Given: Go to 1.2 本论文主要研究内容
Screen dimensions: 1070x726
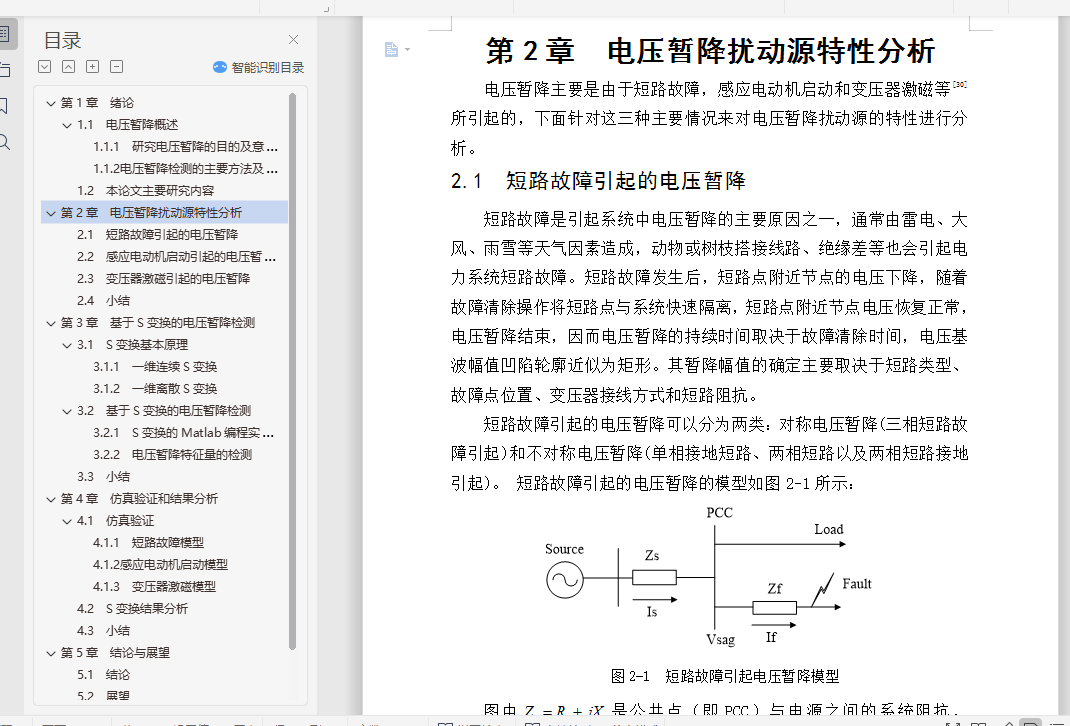Looking at the screenshot, I should click(145, 190).
